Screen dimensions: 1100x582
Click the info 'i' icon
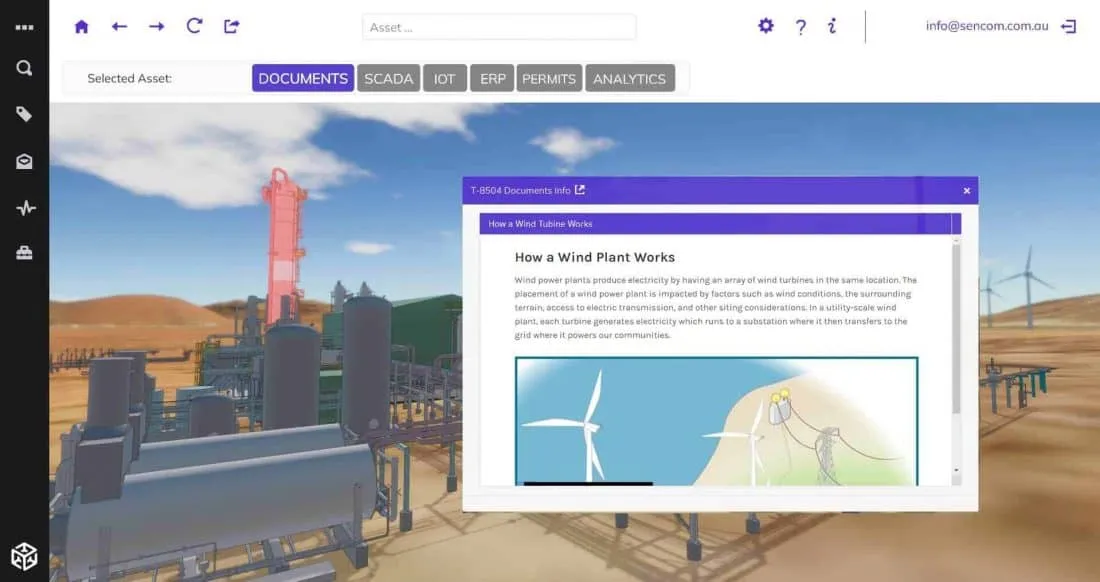point(832,27)
